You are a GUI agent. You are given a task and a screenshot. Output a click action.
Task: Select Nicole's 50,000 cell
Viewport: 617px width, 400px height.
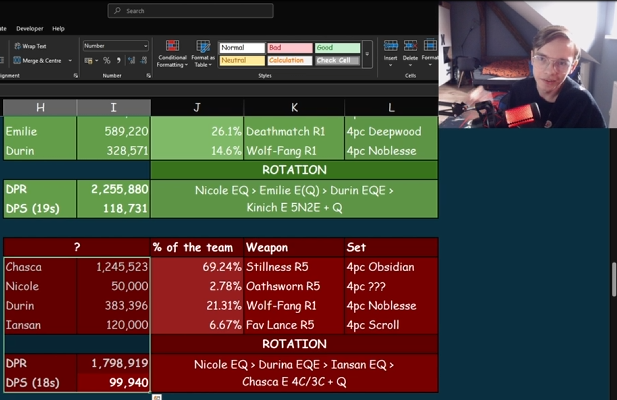click(114, 286)
